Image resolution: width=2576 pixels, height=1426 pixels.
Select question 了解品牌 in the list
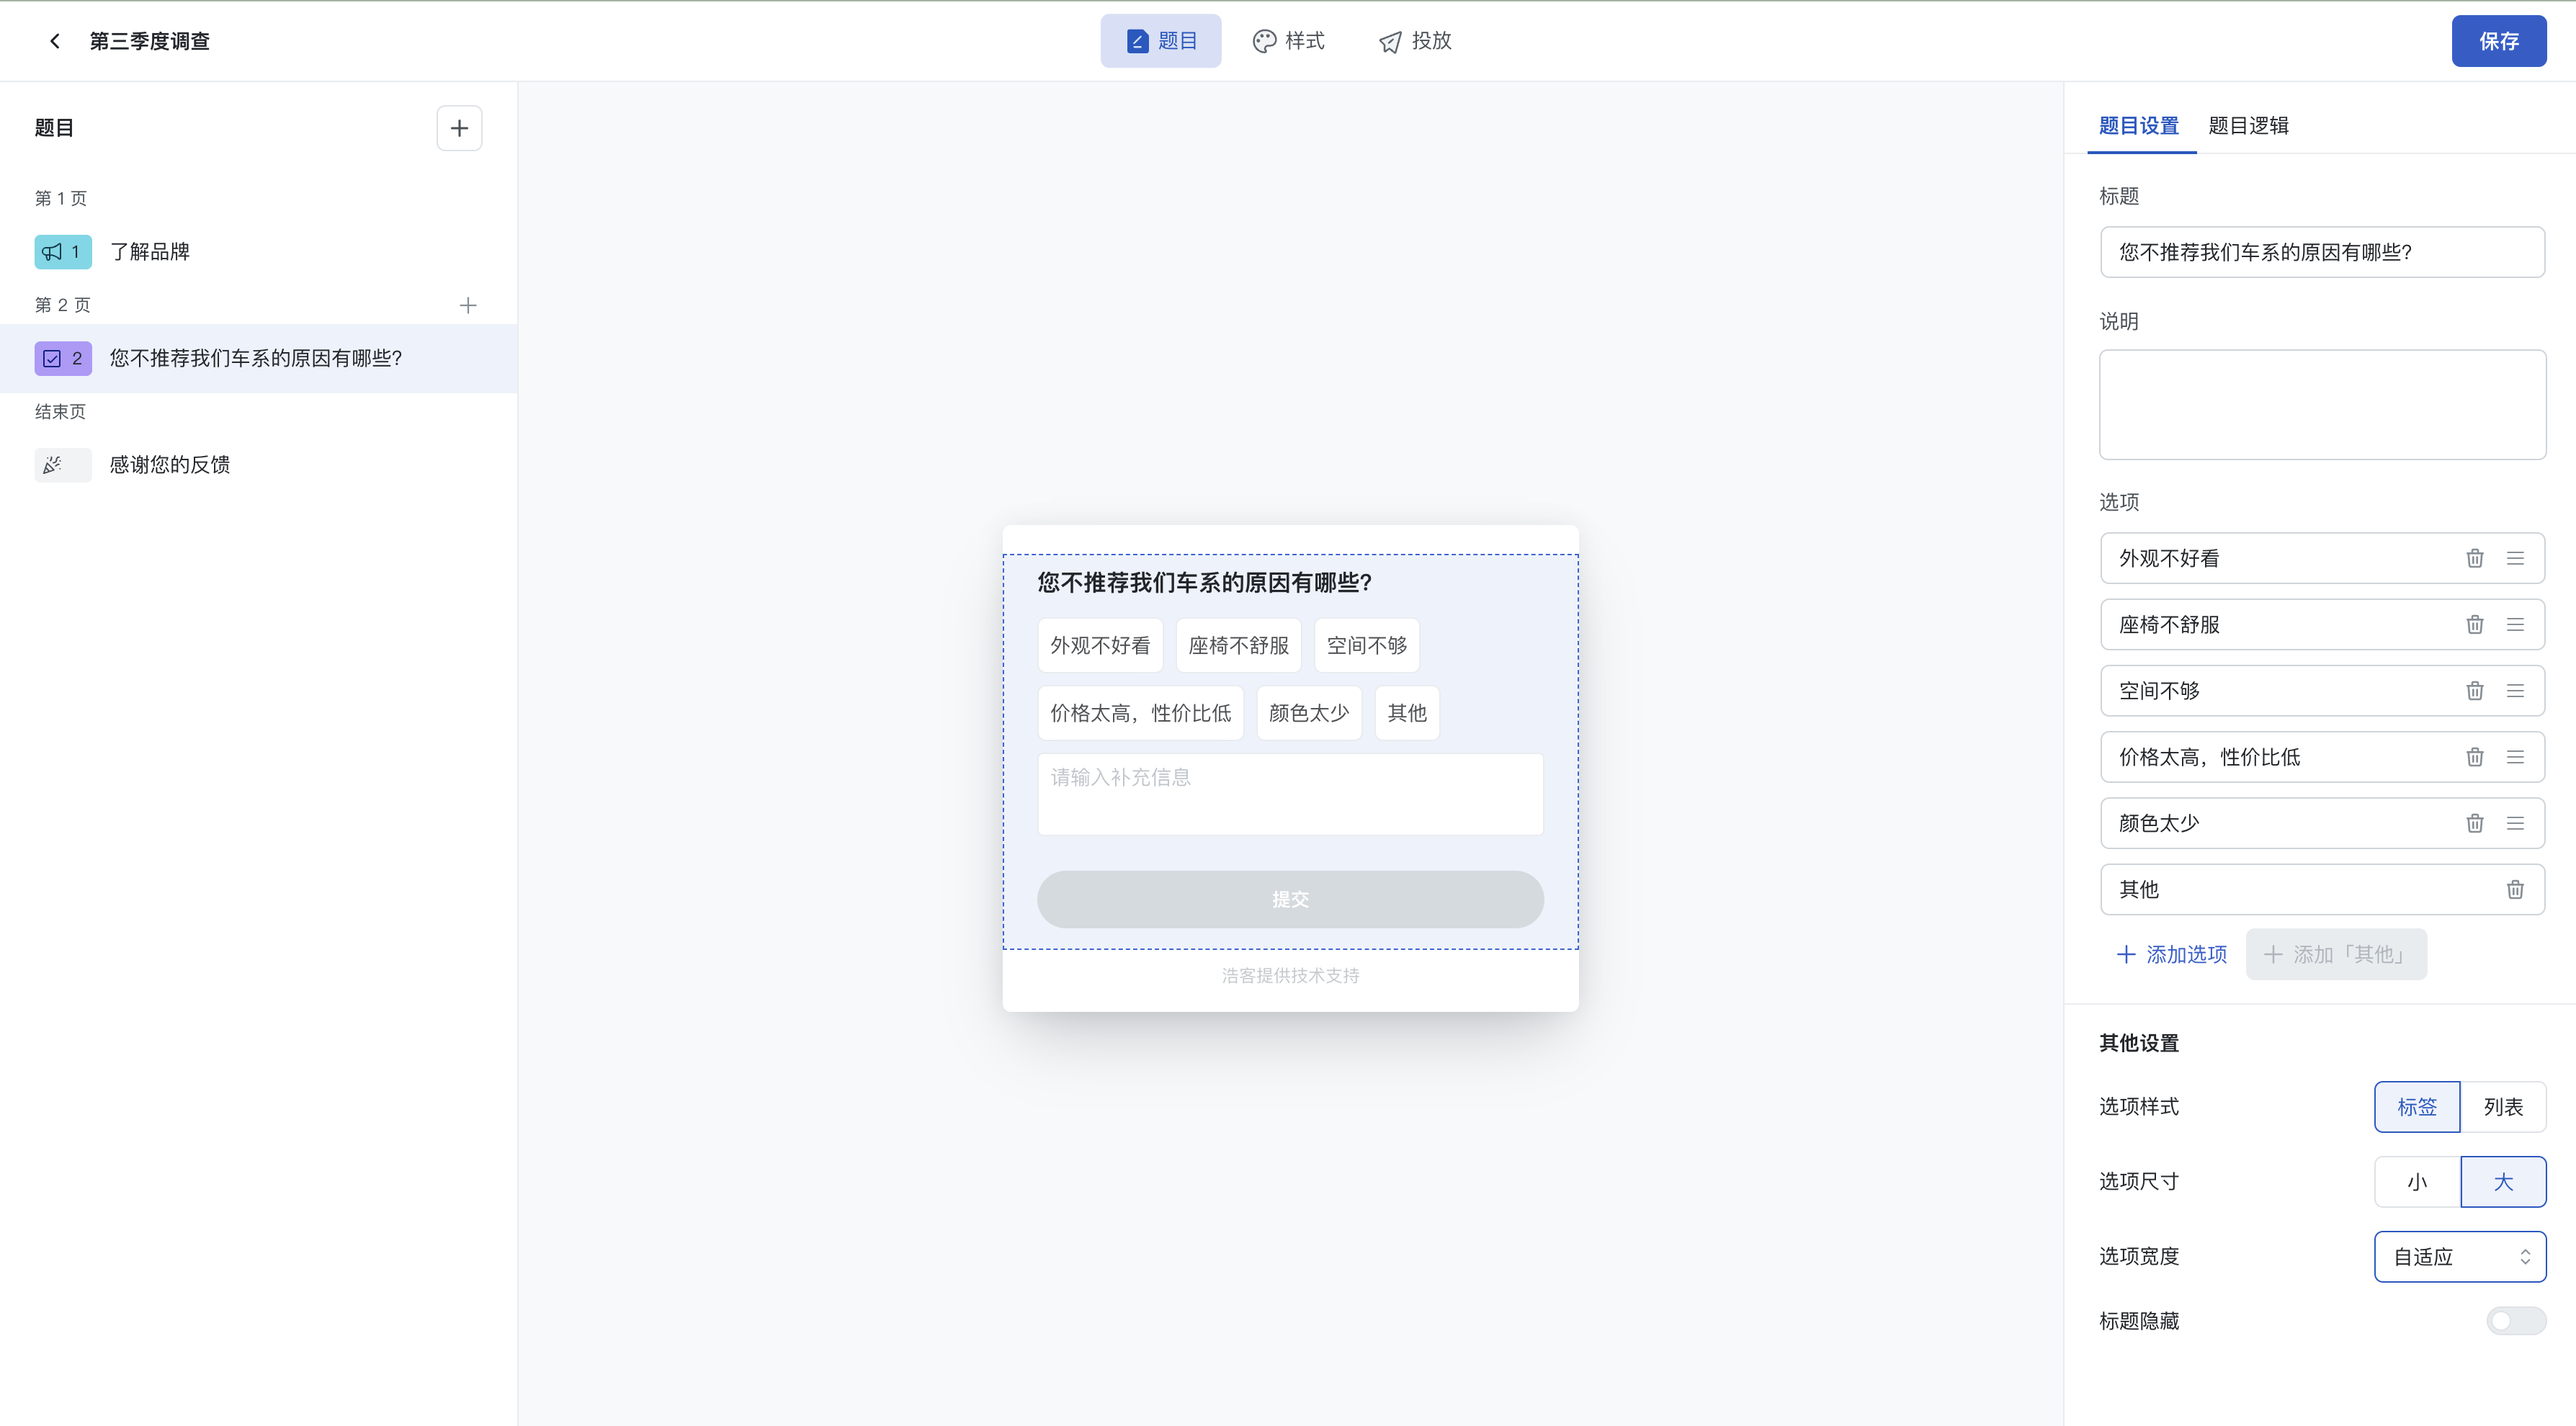258,252
